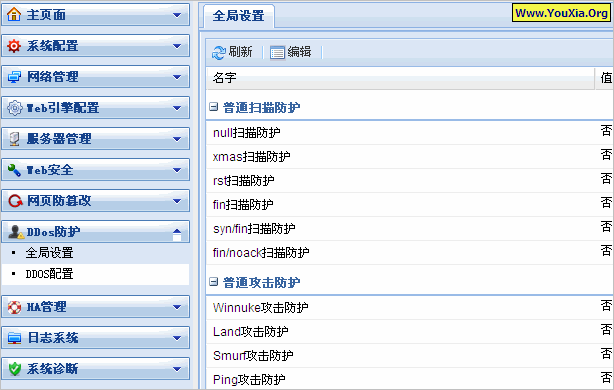Screen dimensions: 614x390
Task: Expand the 服务器管理 panel arrow
Action: pyautogui.click(x=177, y=139)
